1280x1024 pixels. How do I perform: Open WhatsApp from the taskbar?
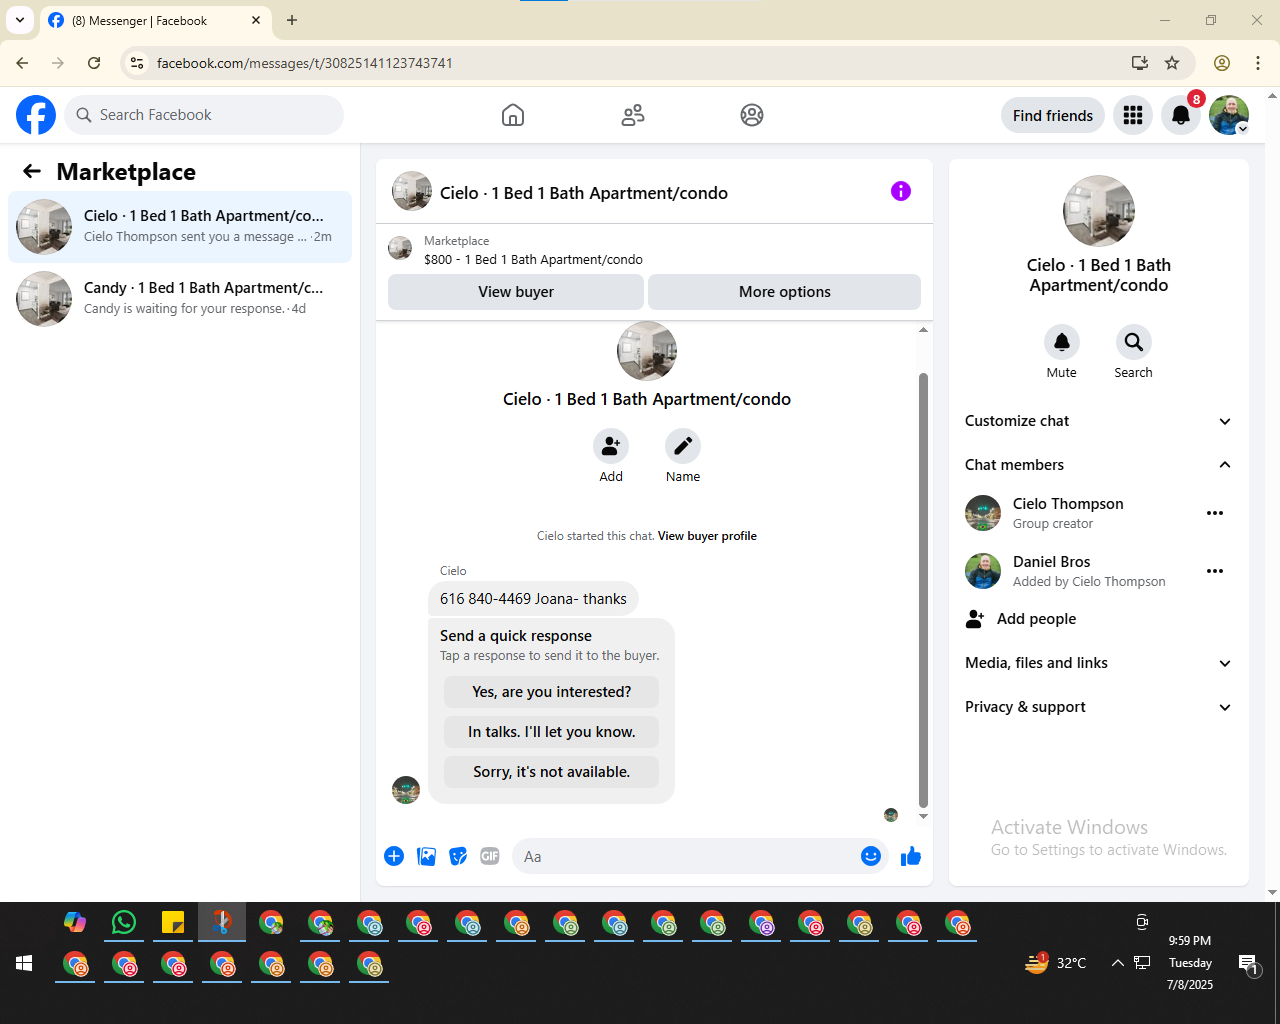tap(124, 922)
